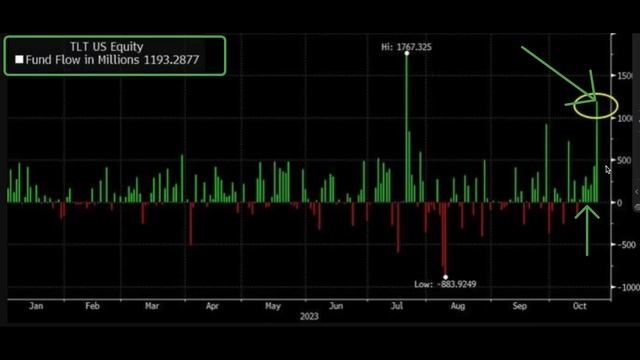Click the Aug label on the time axis
Viewport: 640px width, 360px height.
[x=458, y=306]
